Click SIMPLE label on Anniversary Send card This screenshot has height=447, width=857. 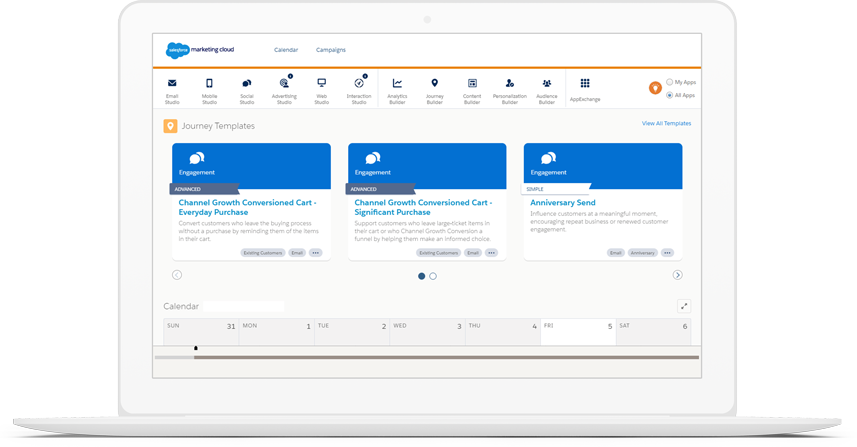tap(556, 189)
